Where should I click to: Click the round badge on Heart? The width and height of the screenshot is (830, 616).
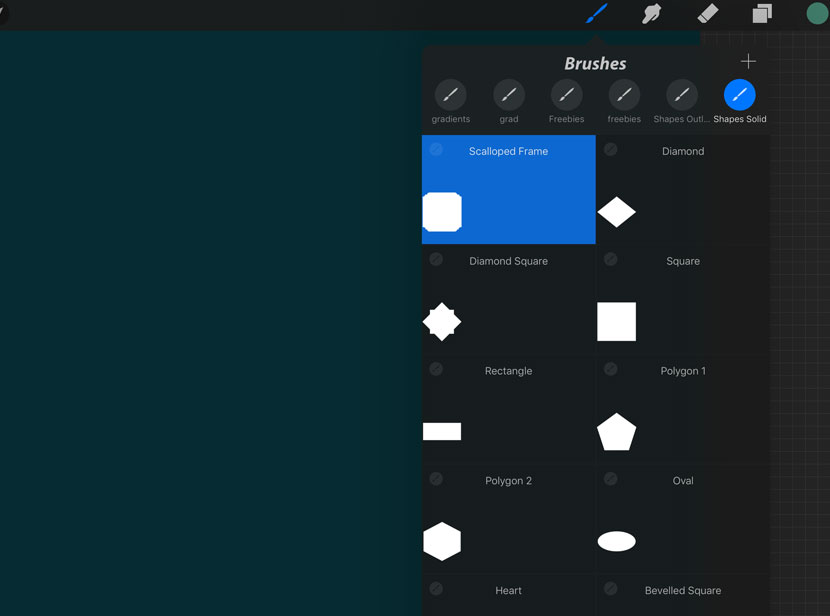point(436,588)
